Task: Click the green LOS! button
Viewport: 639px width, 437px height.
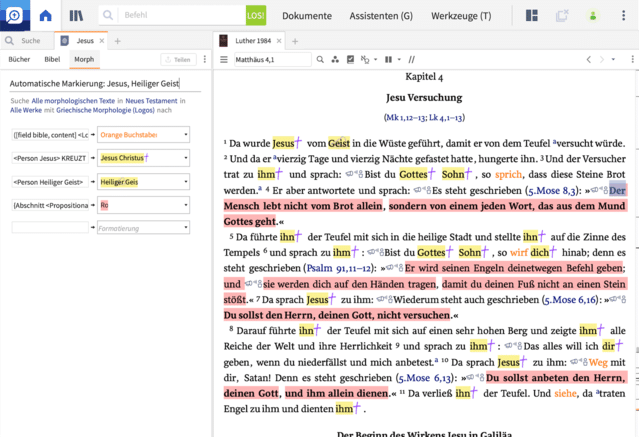Action: tap(256, 15)
